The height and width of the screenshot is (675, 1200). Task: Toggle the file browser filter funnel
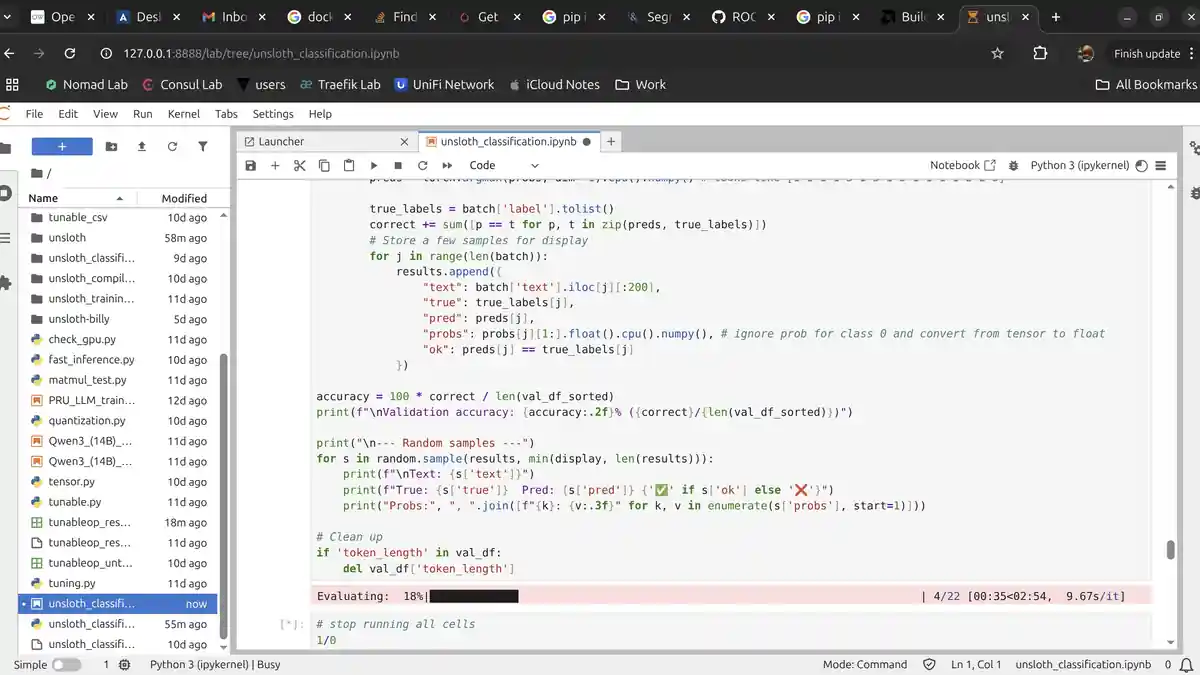[203, 146]
